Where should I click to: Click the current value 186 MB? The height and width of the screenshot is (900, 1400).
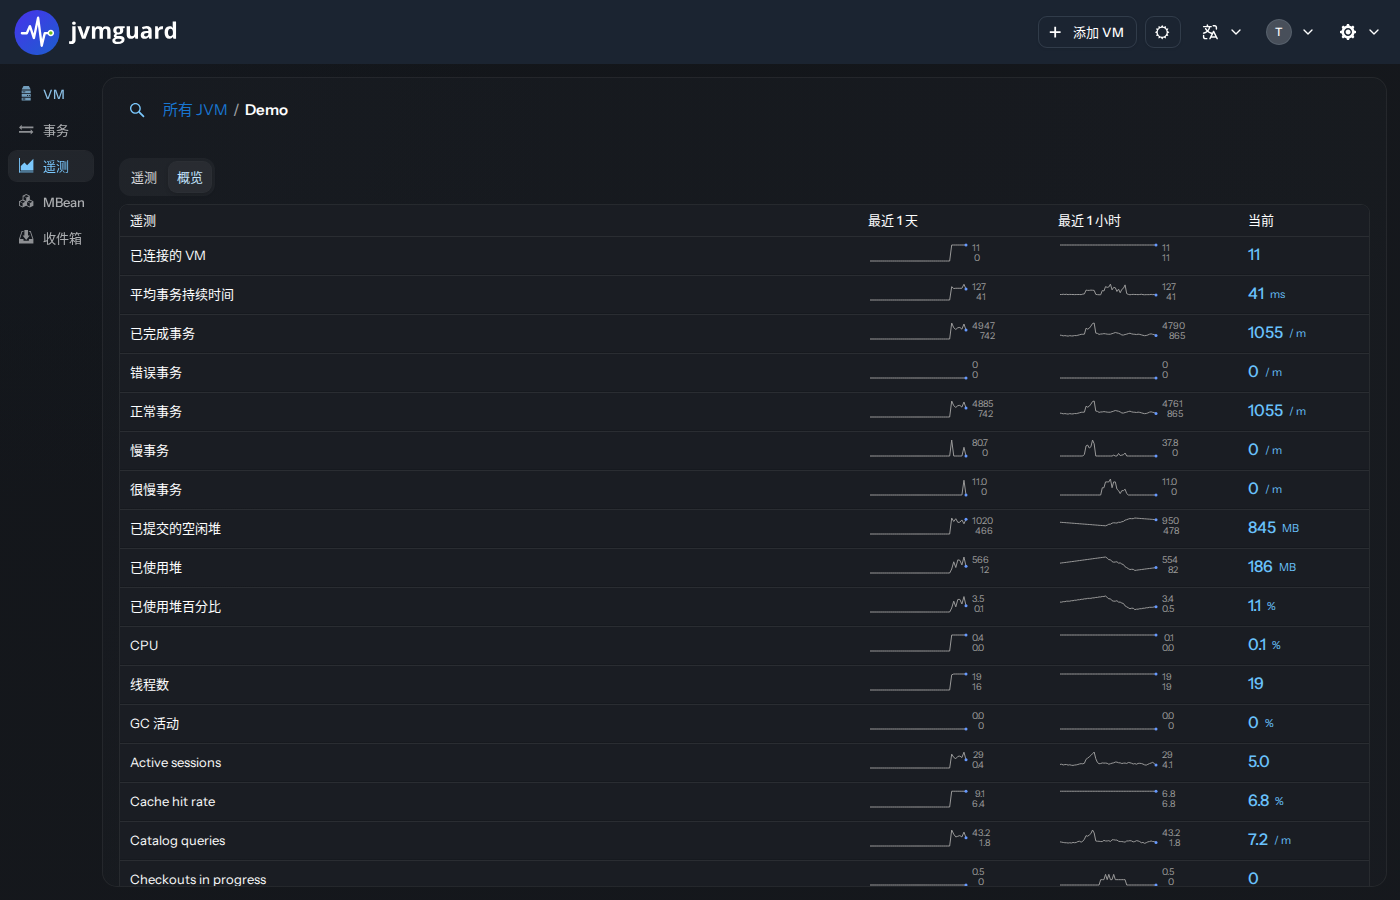point(1271,567)
